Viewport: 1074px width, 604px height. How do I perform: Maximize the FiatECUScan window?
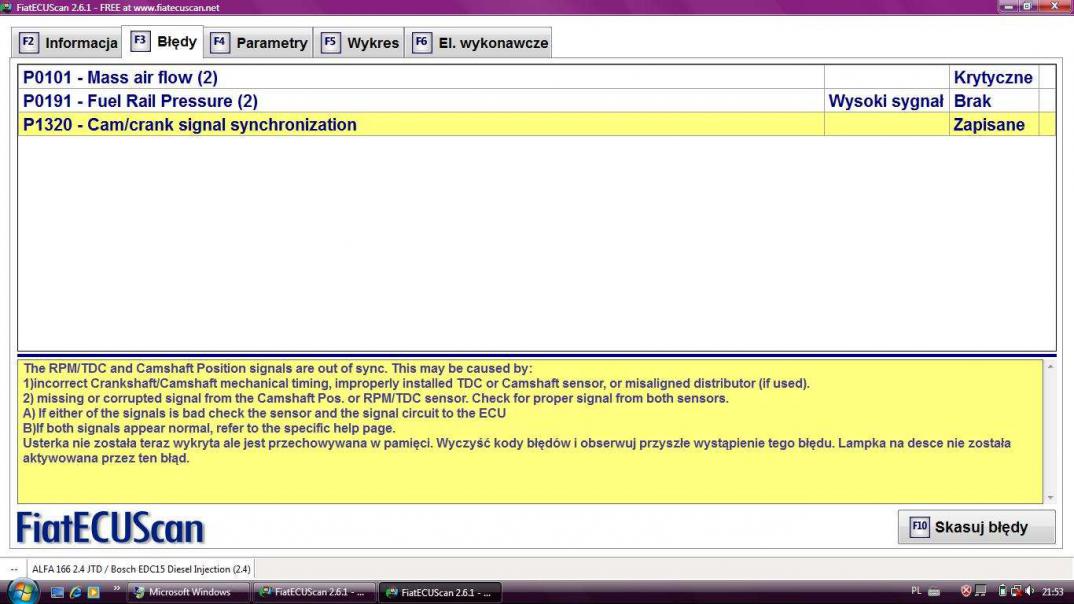tap(1027, 6)
